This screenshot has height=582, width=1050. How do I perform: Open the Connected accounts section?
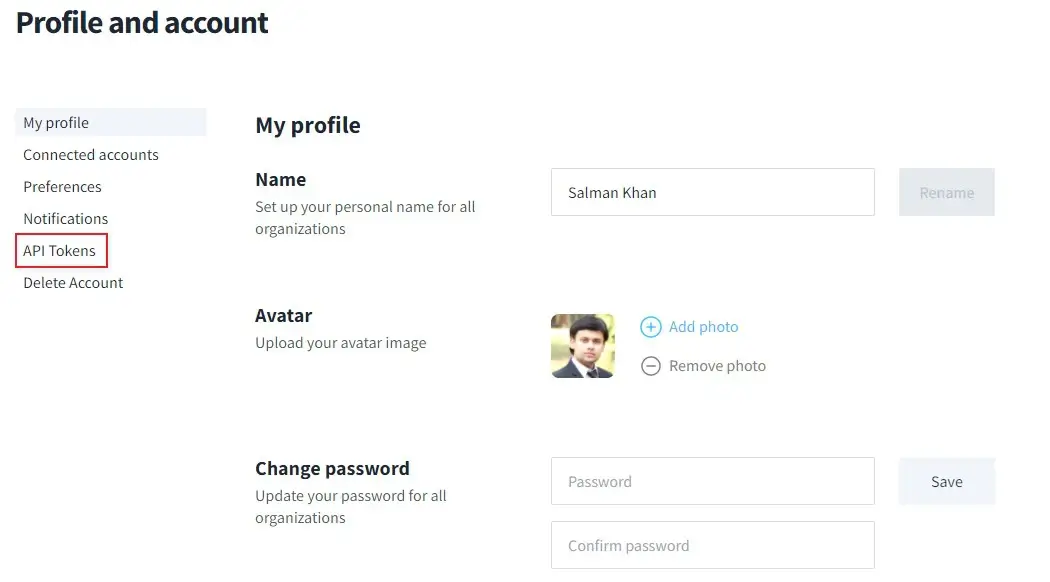tap(90, 154)
